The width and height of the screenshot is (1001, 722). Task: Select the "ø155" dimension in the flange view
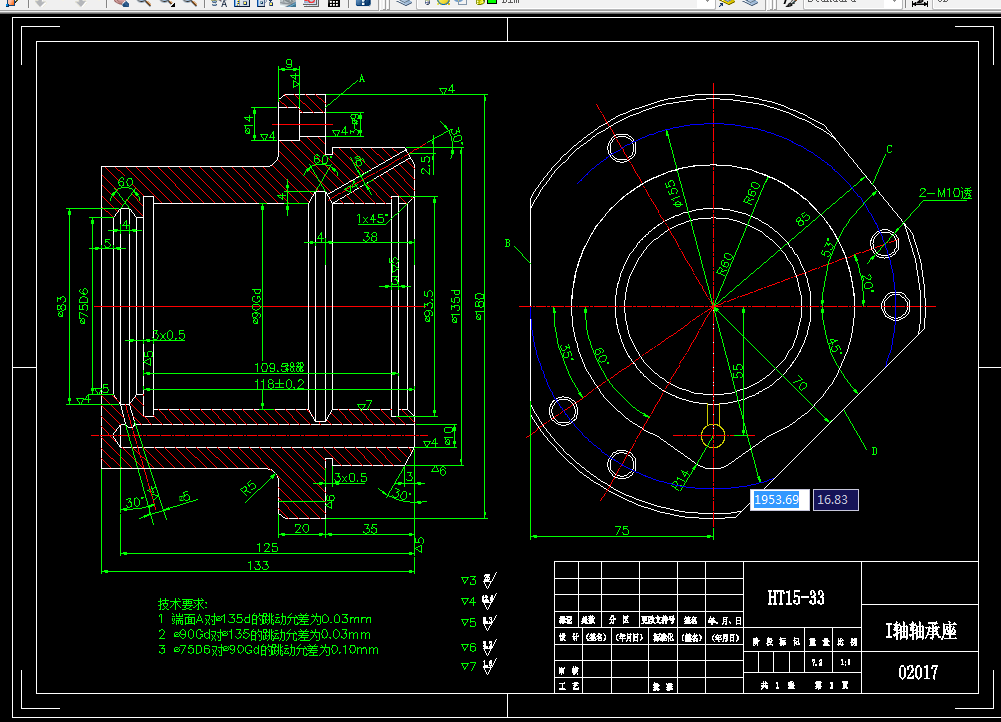point(672,193)
